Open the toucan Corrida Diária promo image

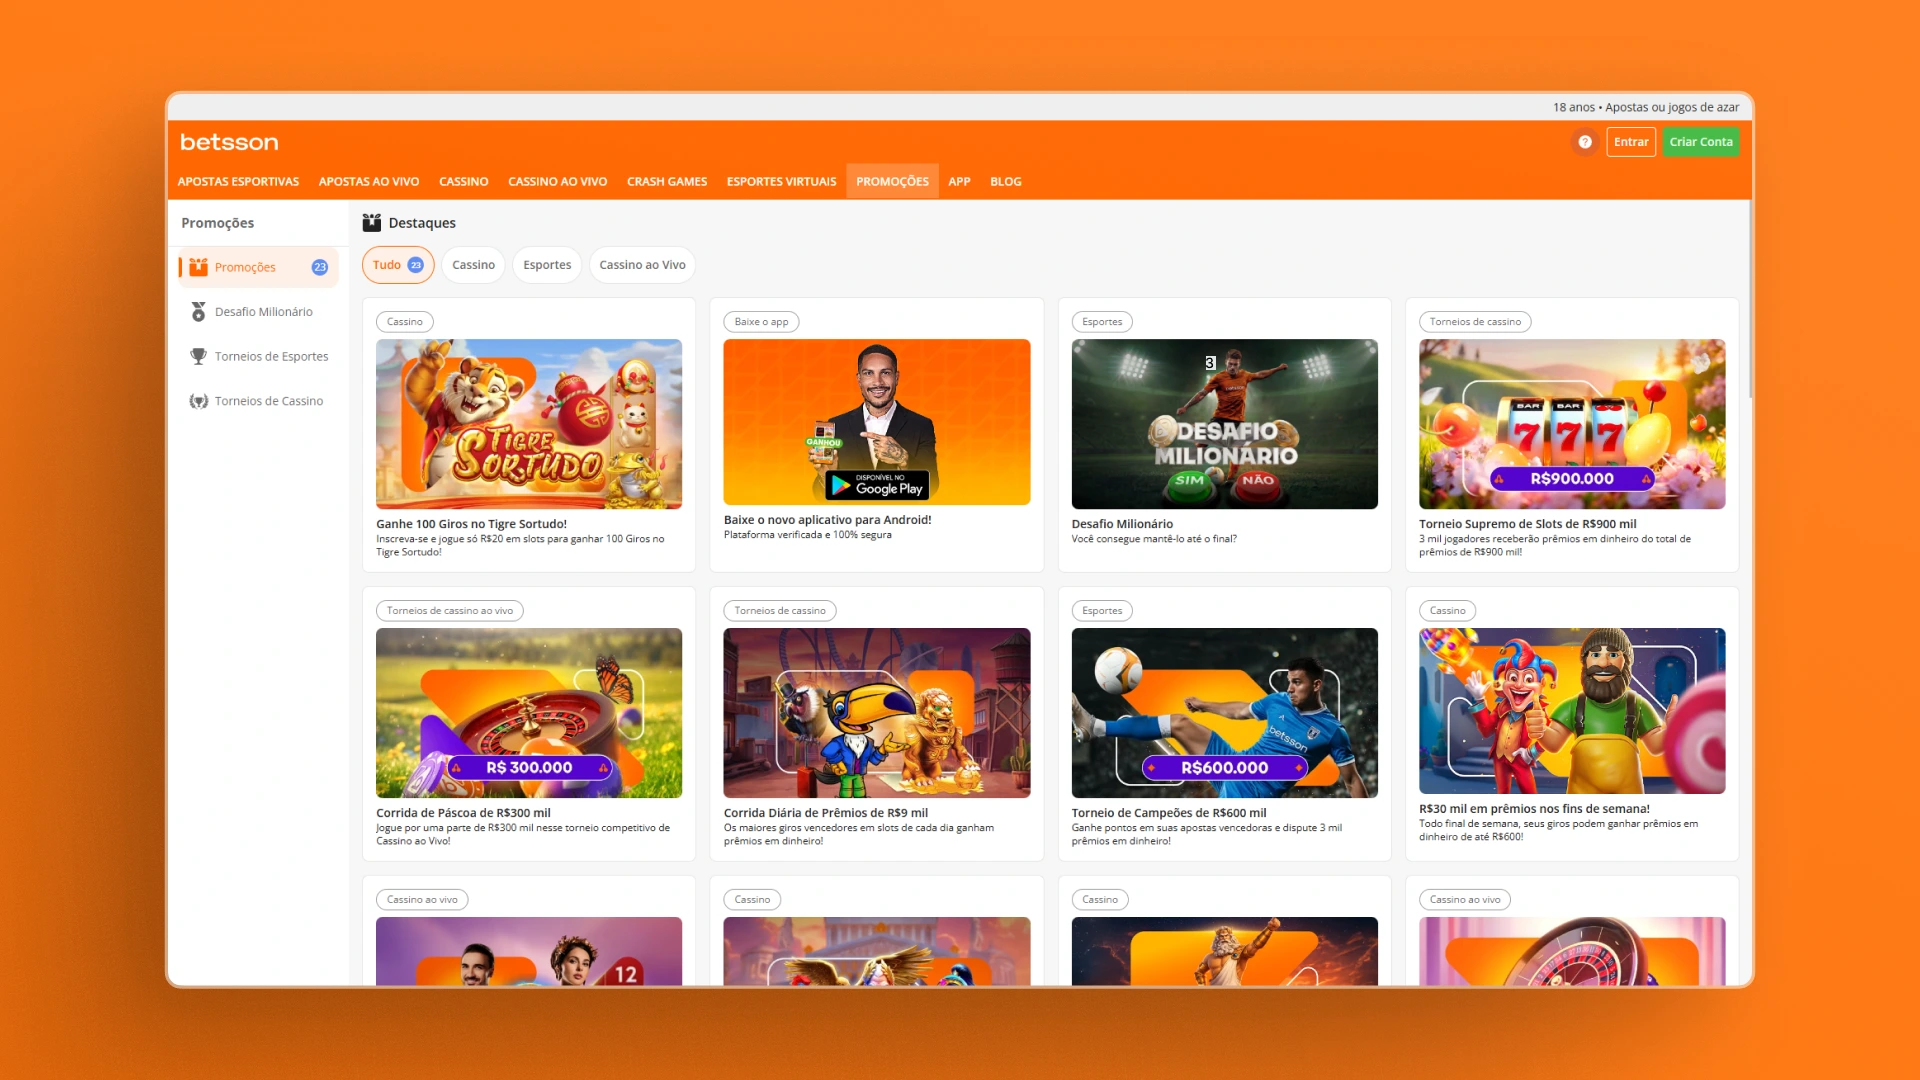(x=877, y=713)
